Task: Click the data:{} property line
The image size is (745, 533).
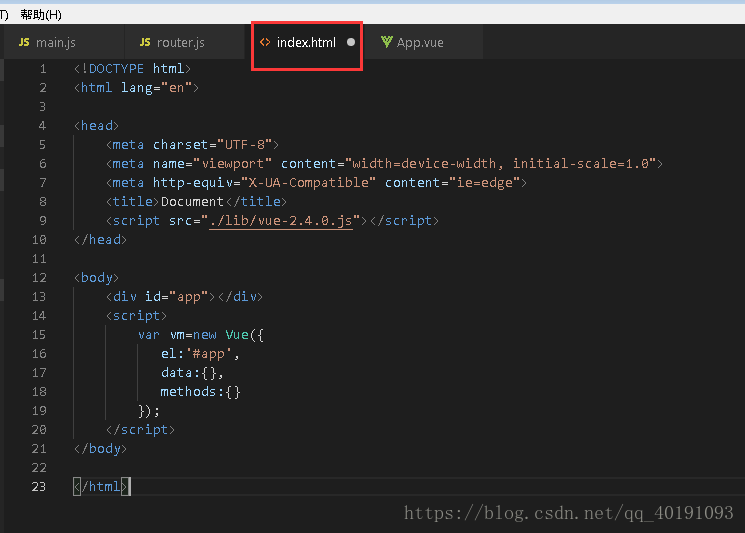Action: [192, 373]
